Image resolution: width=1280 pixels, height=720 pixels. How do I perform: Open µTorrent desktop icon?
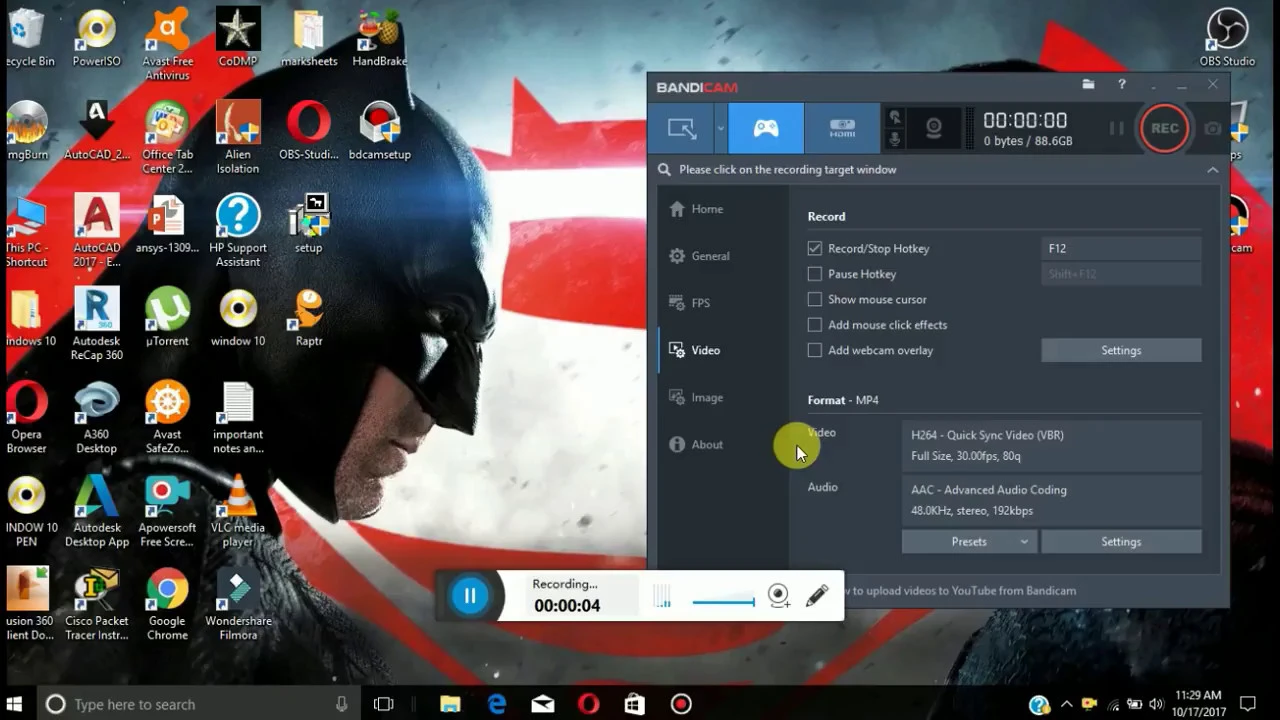(x=167, y=318)
